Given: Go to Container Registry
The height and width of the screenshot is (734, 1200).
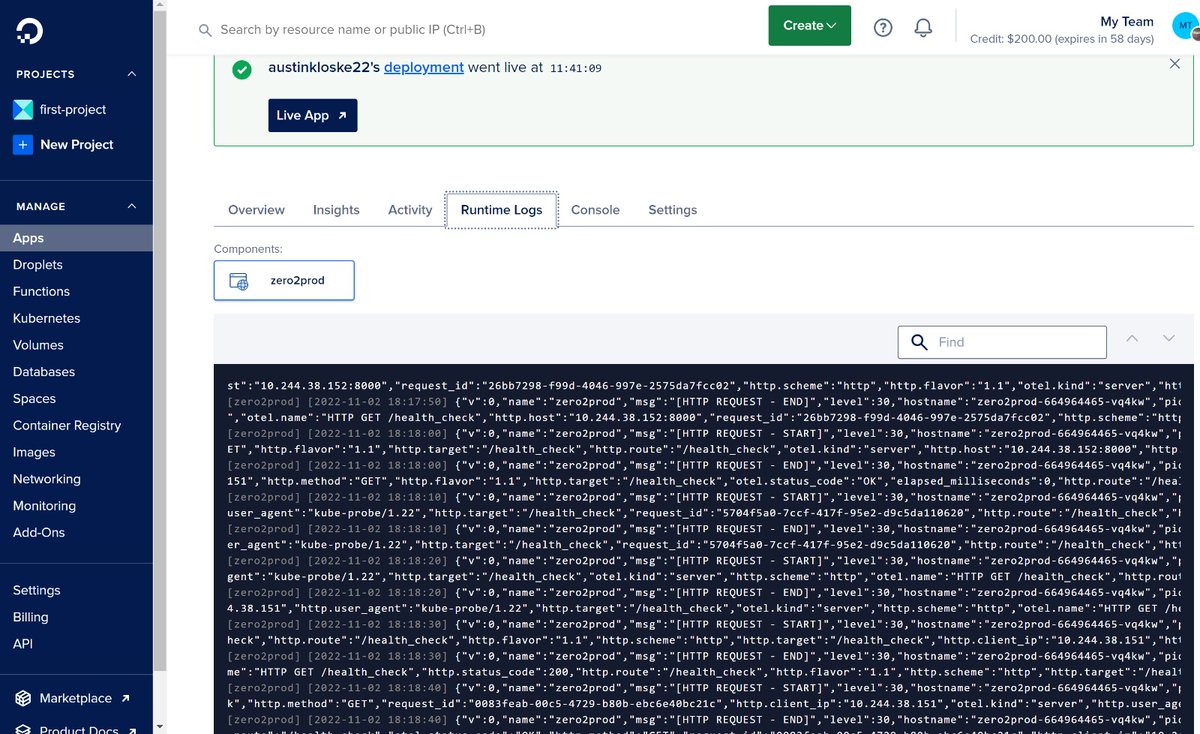Looking at the screenshot, I should [x=67, y=425].
